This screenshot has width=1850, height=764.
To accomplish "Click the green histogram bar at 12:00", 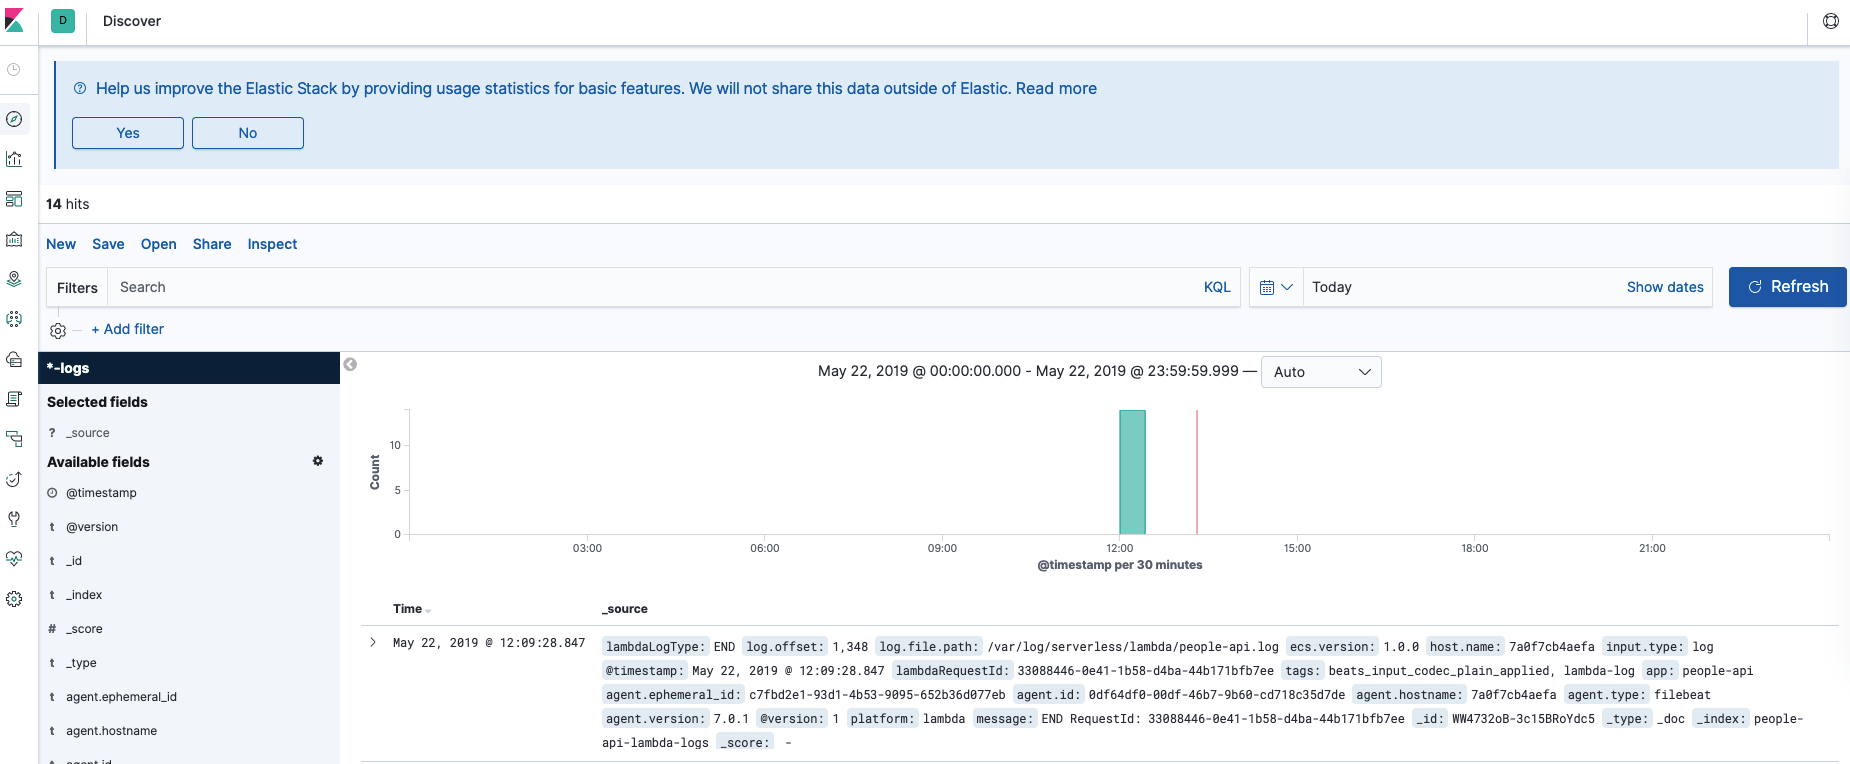I will [1132, 472].
